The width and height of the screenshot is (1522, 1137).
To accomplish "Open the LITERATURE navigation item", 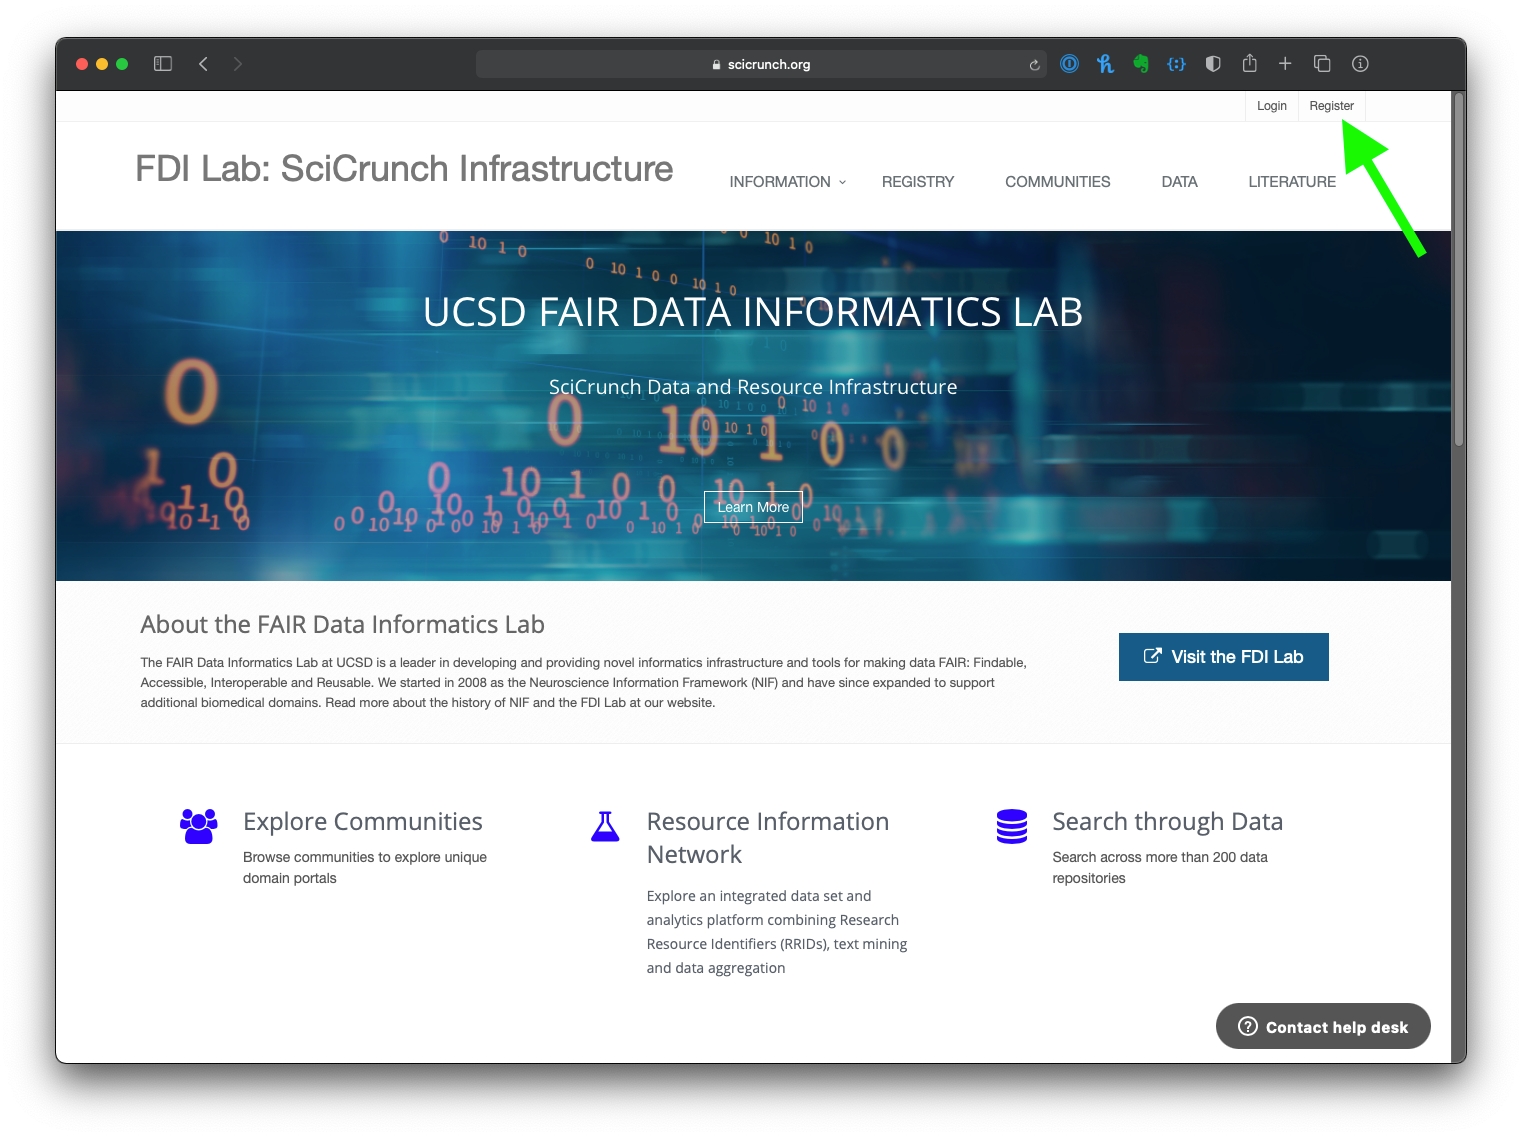I will tap(1291, 182).
